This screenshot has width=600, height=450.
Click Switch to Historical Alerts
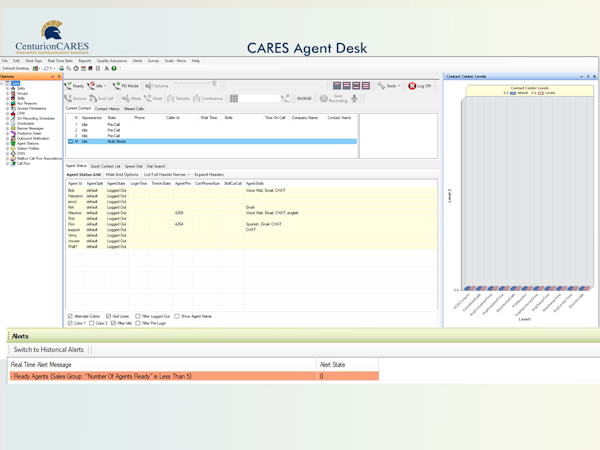(x=49, y=349)
